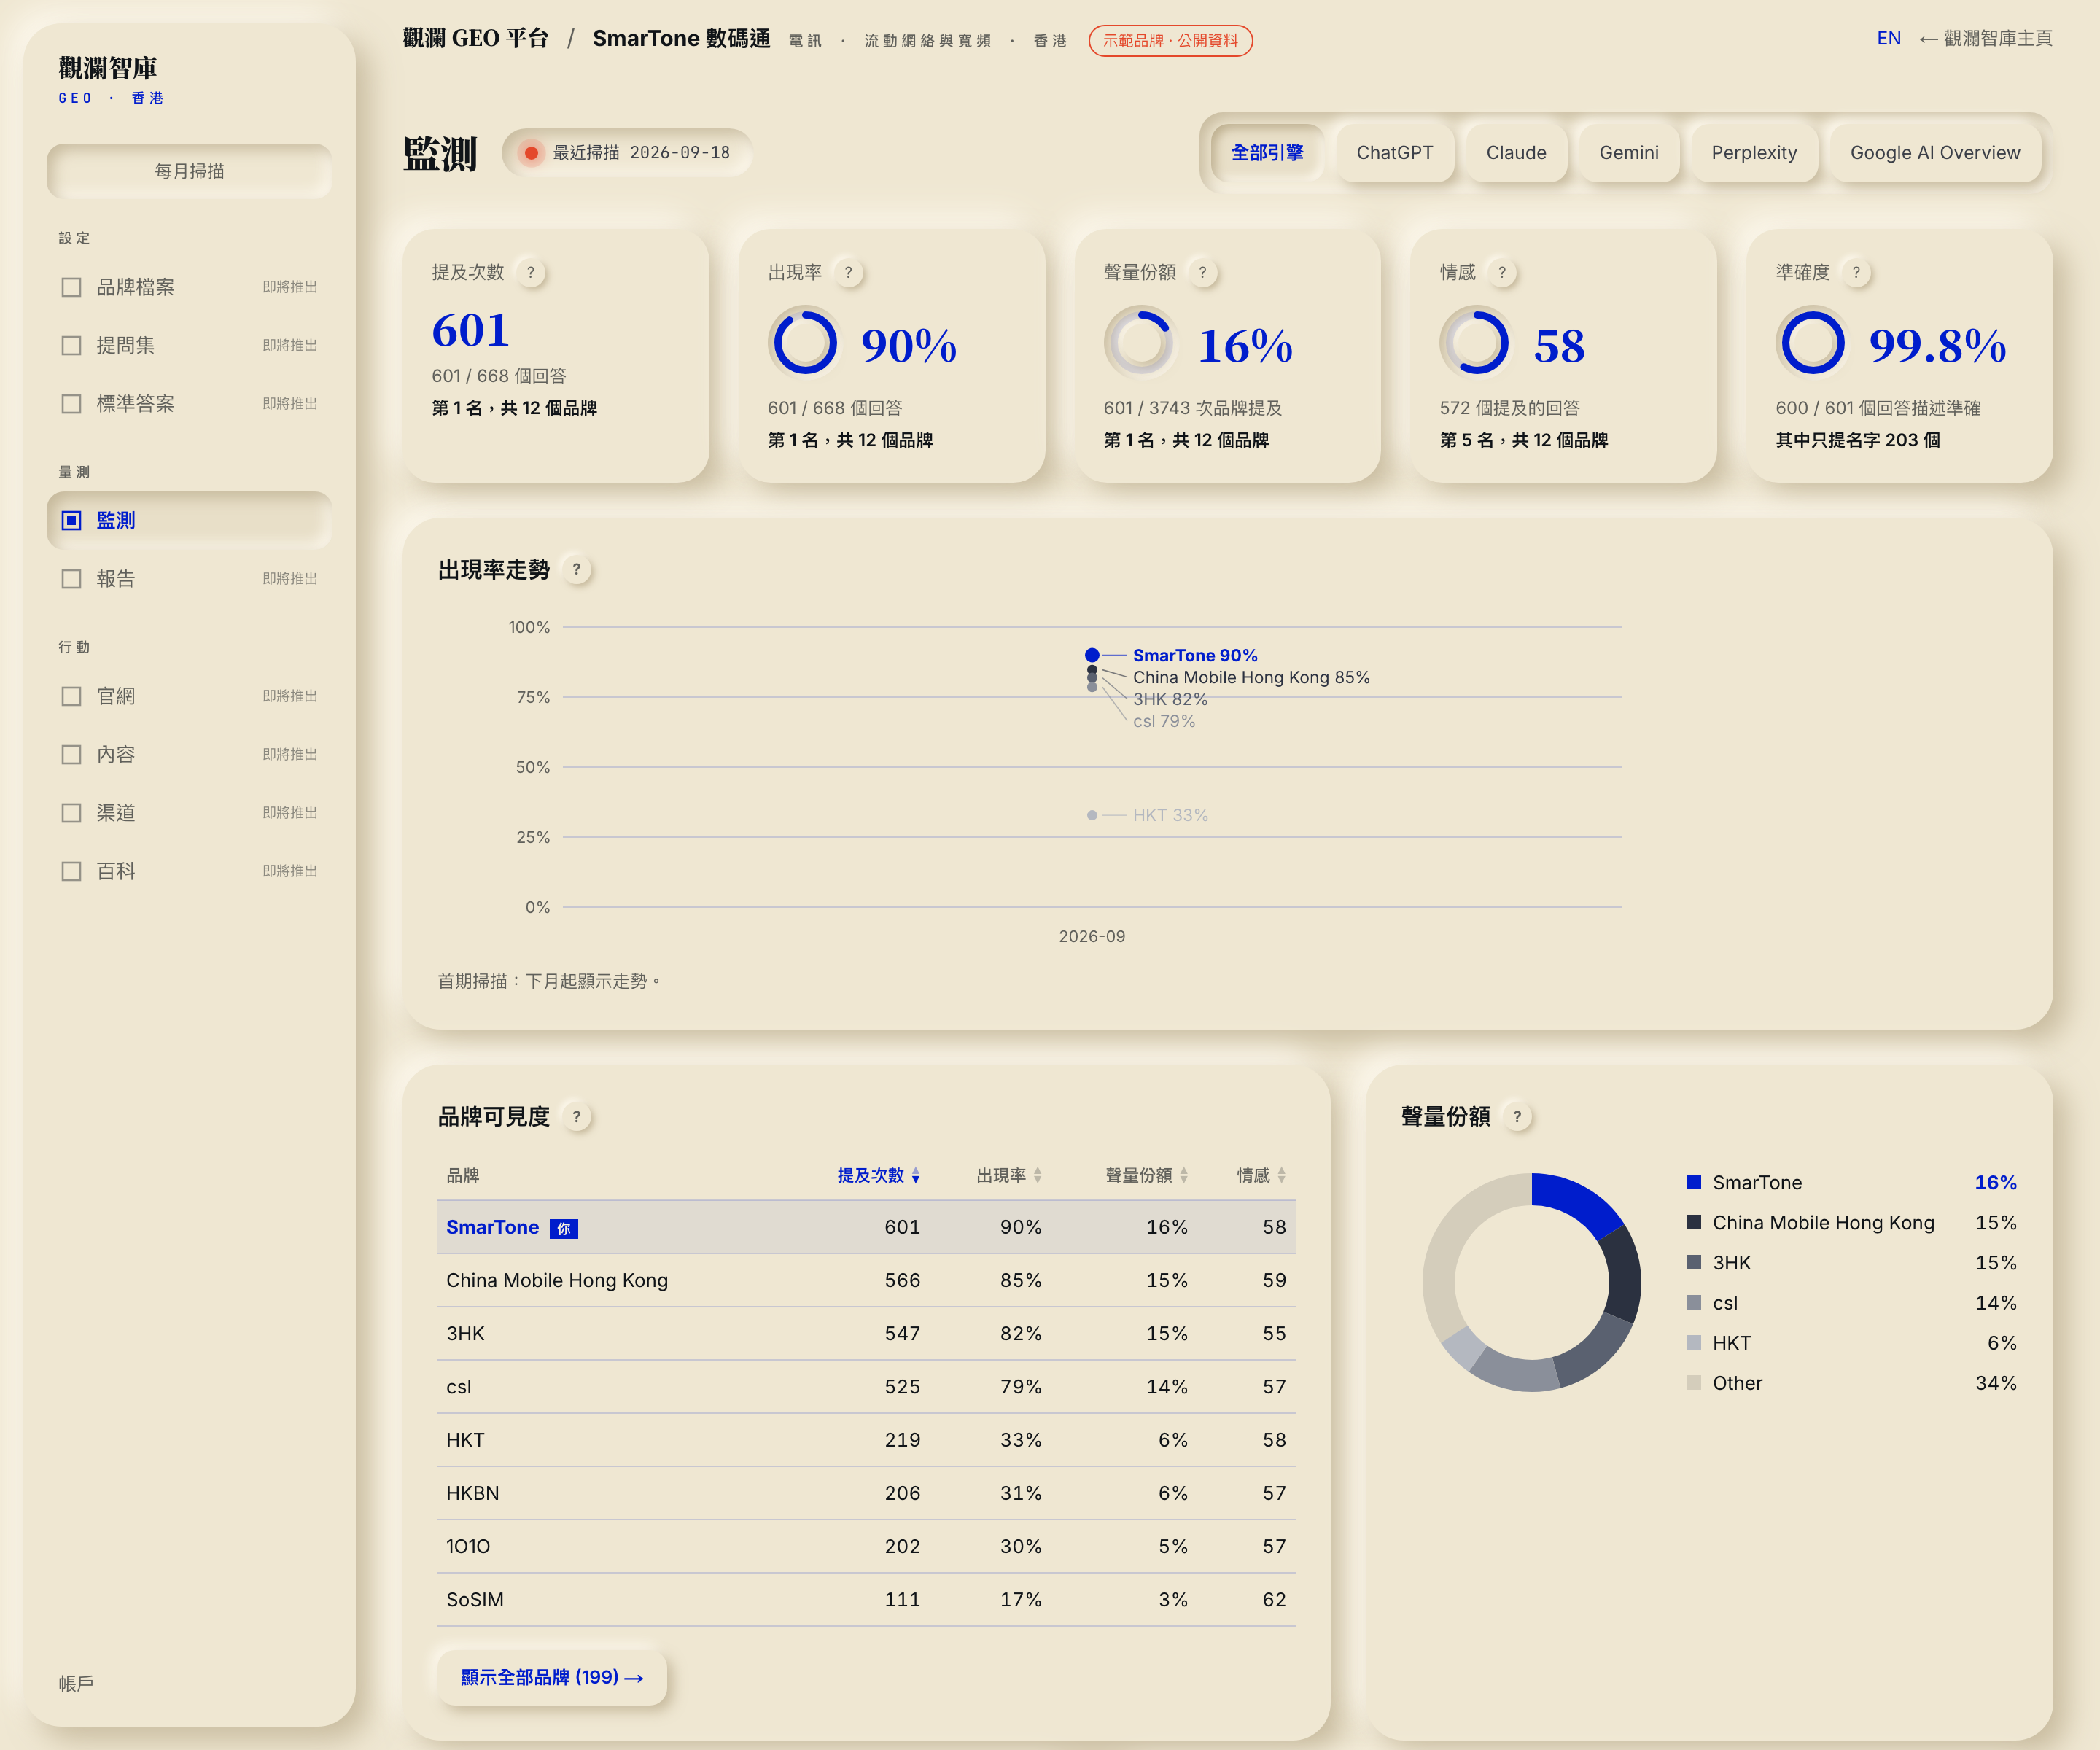The height and width of the screenshot is (1750, 2100).
Task: Click the 你 badge beside SmarTone
Action: point(564,1229)
